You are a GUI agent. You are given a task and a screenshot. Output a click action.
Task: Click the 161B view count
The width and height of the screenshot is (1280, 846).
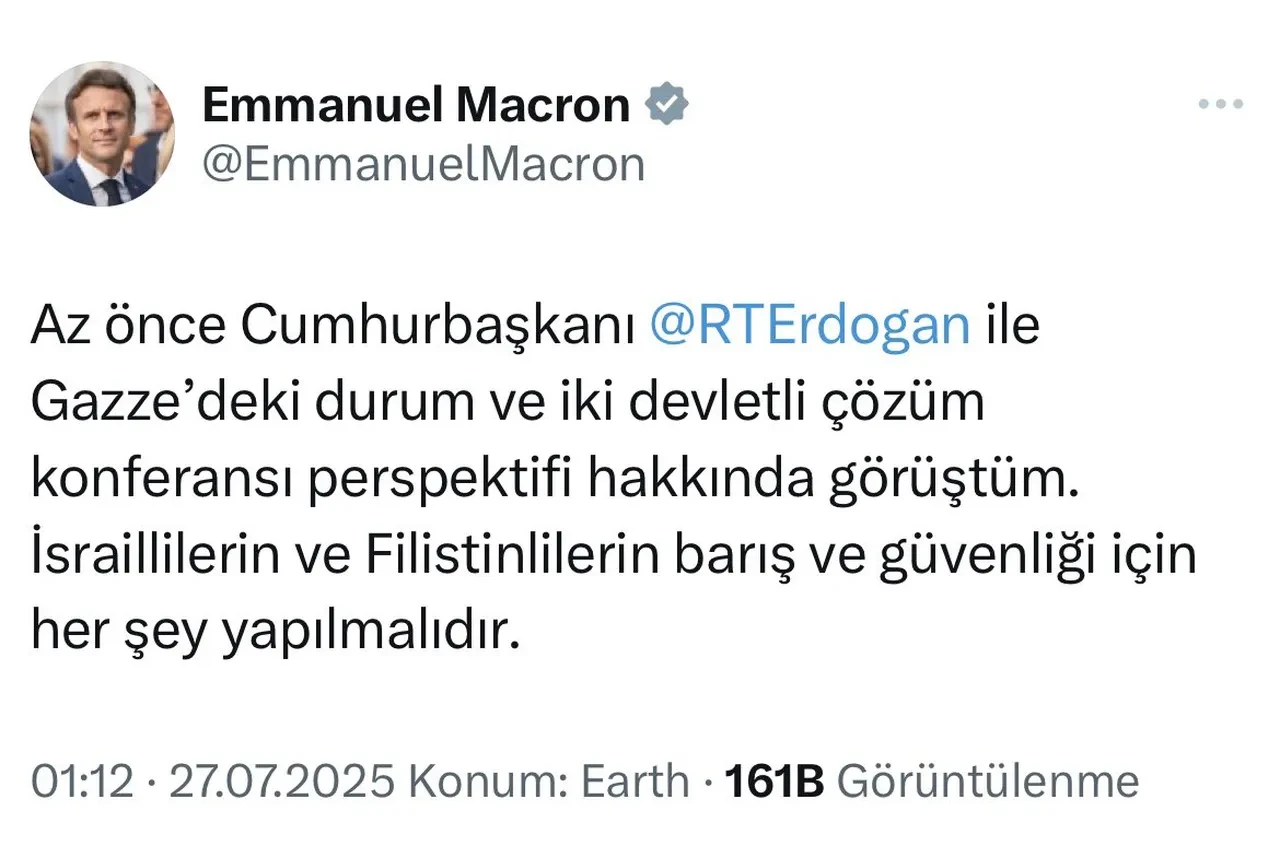pos(774,781)
